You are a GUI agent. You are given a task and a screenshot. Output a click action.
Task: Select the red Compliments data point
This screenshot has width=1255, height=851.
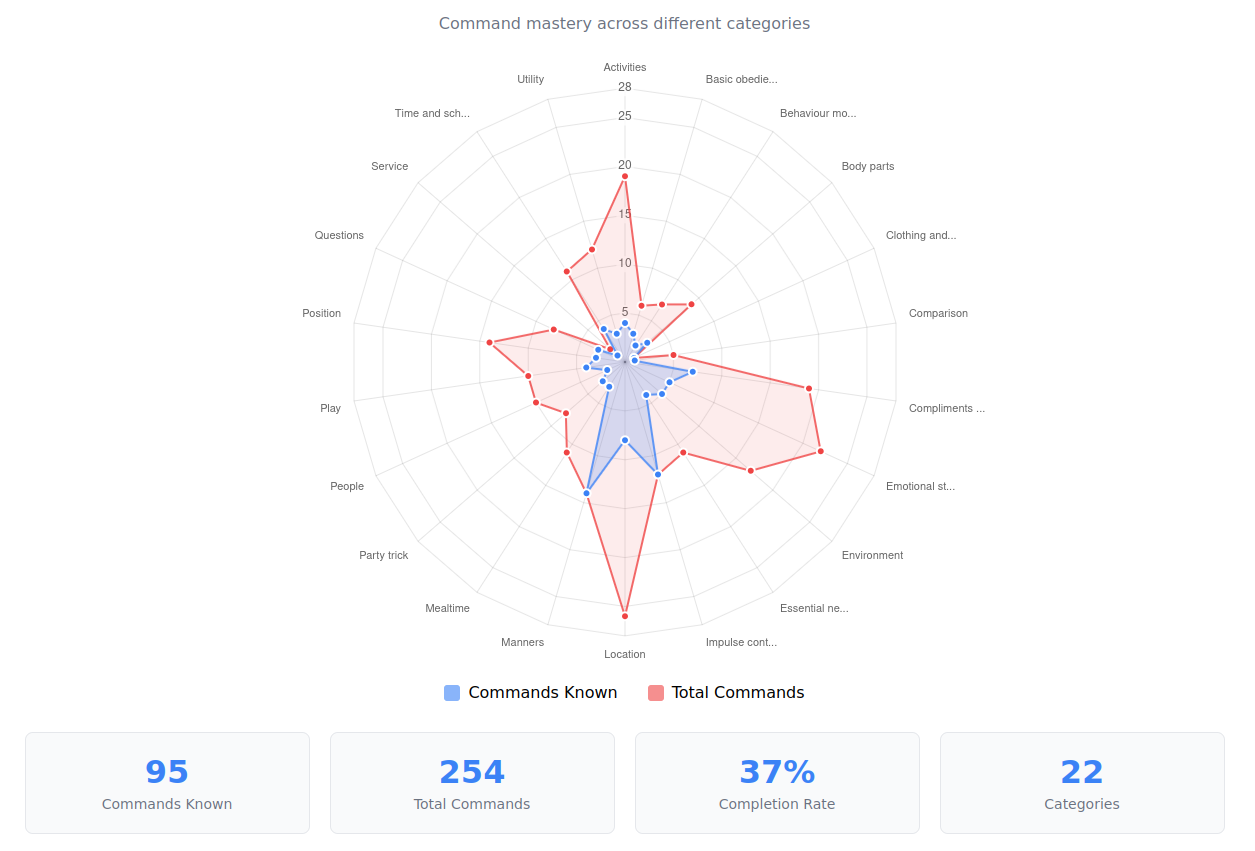pos(809,388)
